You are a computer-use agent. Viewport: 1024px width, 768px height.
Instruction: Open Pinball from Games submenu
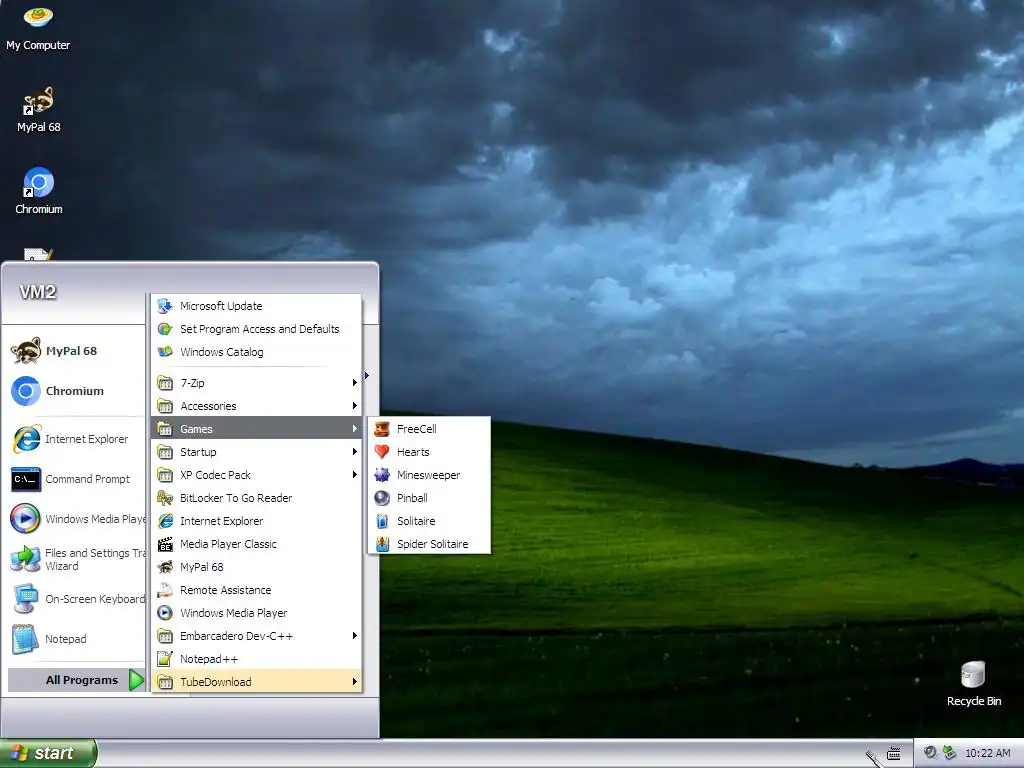pyautogui.click(x=429, y=498)
